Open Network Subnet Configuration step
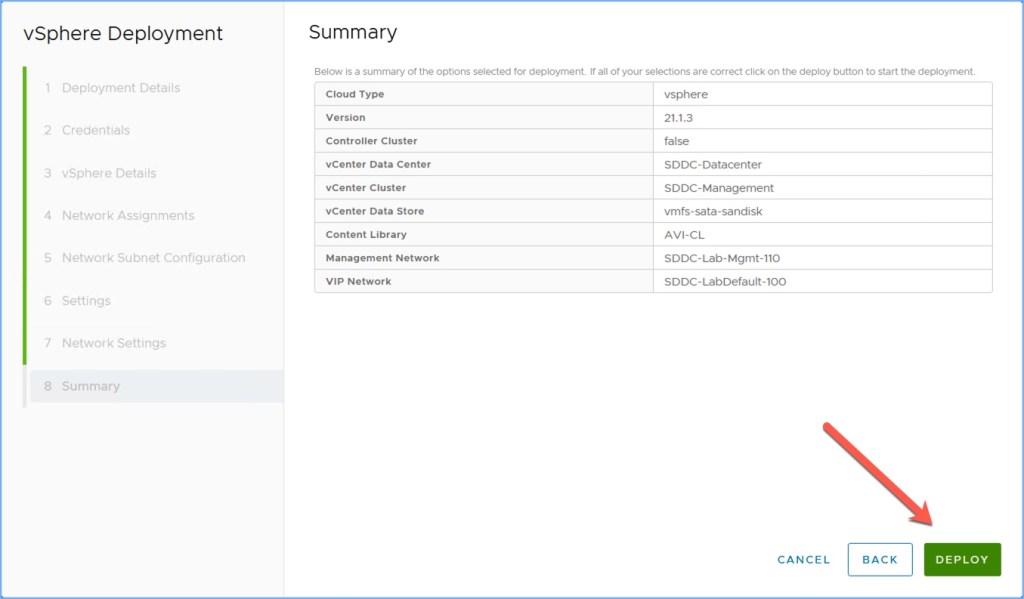The width and height of the screenshot is (1024, 599). [x=152, y=258]
